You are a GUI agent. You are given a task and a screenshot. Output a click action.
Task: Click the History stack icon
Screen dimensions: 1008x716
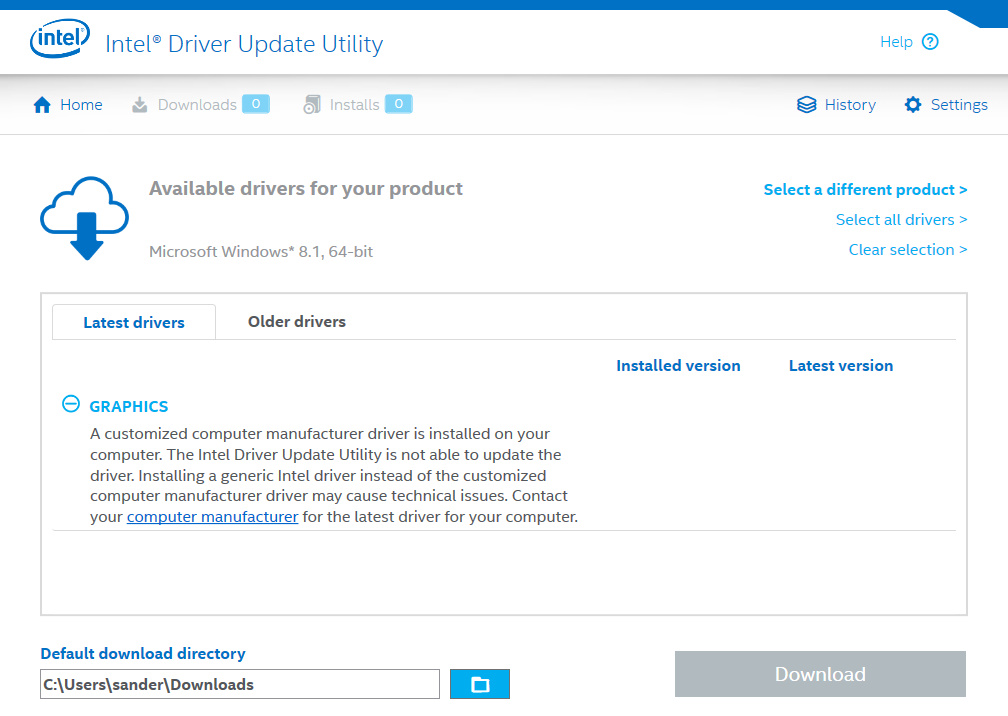pos(806,105)
